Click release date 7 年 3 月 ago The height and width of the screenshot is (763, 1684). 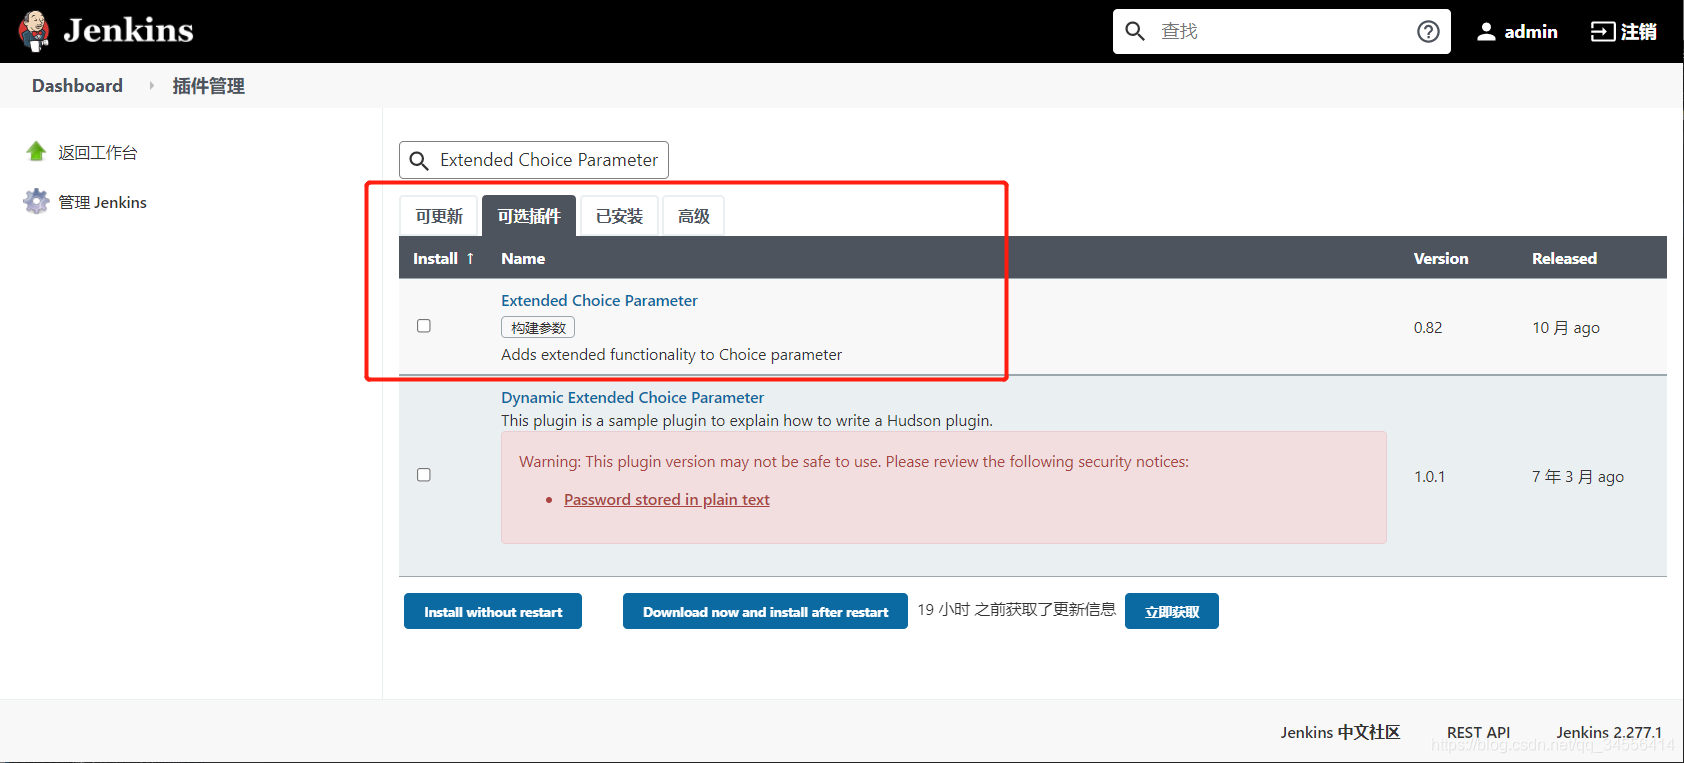[1578, 476]
